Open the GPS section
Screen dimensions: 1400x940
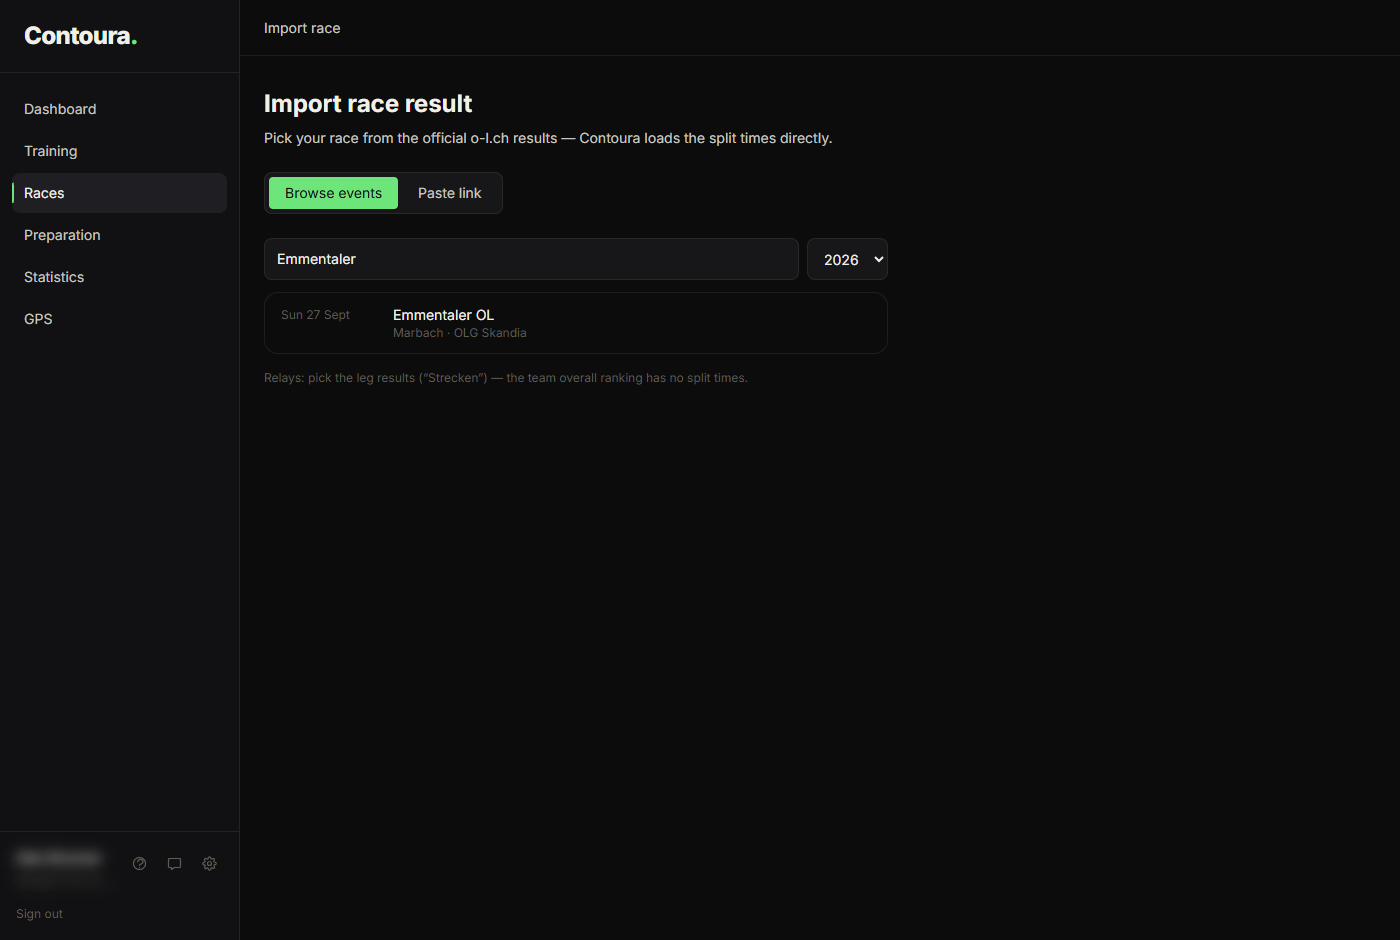[119, 319]
